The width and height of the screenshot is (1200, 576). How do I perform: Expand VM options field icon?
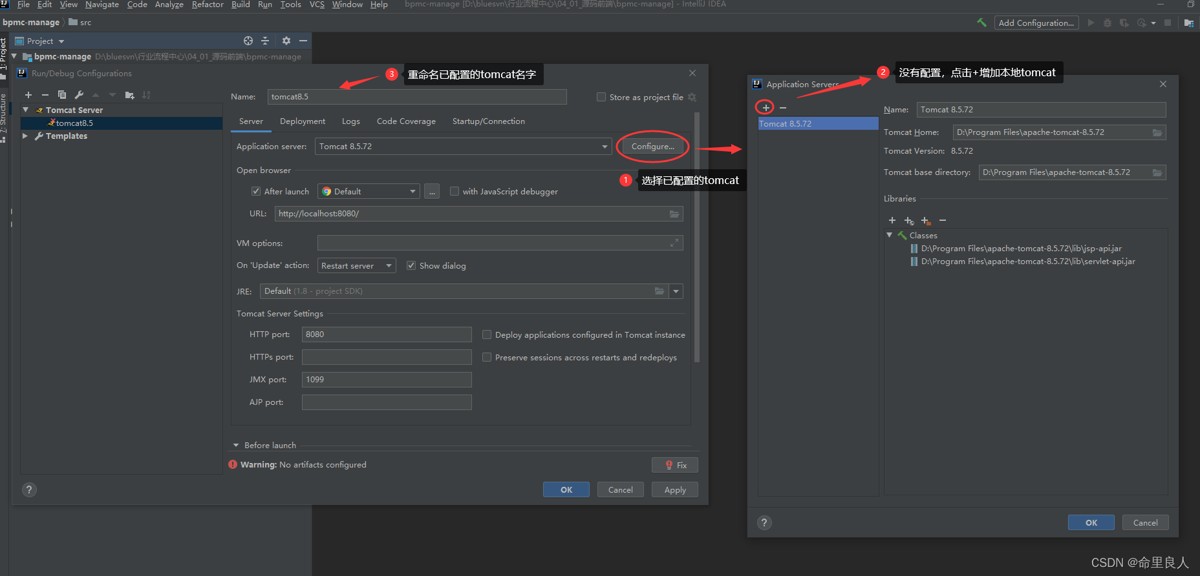click(x=675, y=243)
